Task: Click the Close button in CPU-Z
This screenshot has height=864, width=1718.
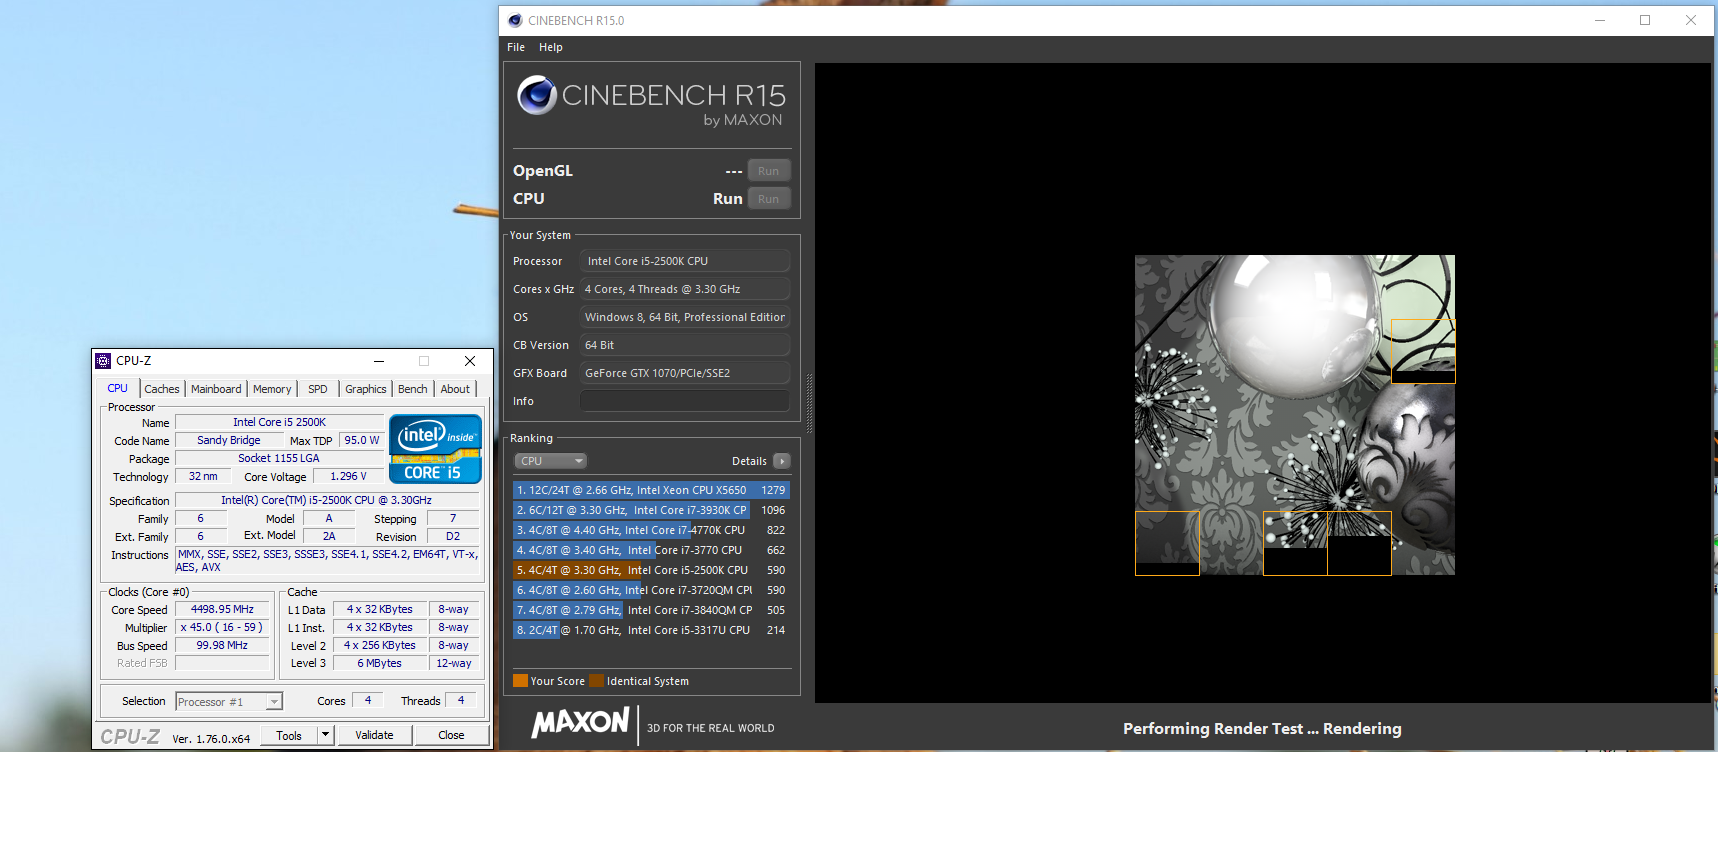Action: click(451, 735)
